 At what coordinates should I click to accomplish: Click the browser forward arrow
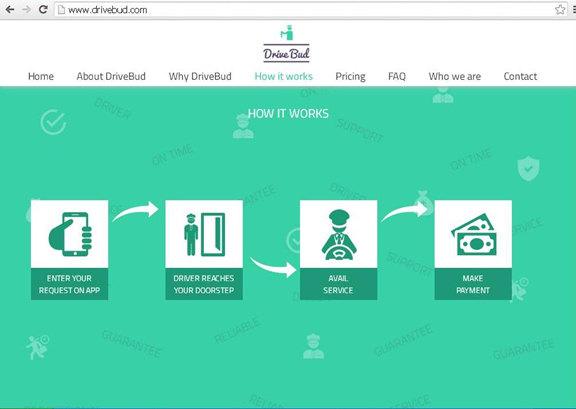[x=26, y=9]
